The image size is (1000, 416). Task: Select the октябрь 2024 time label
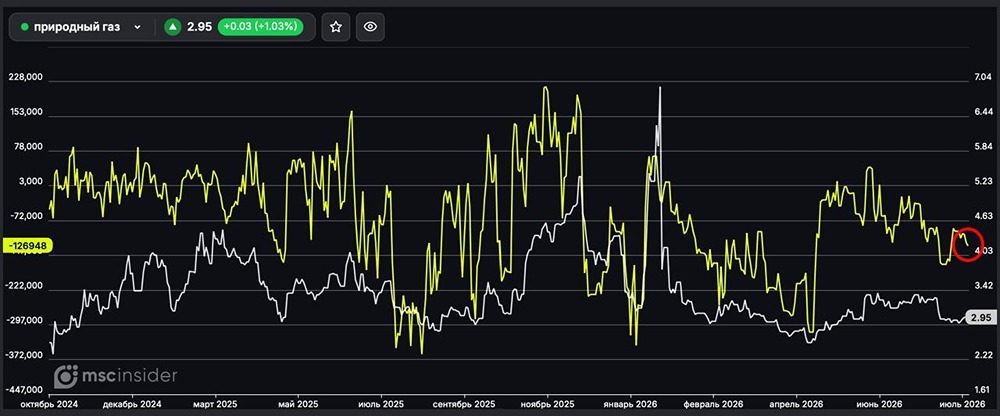coord(45,405)
